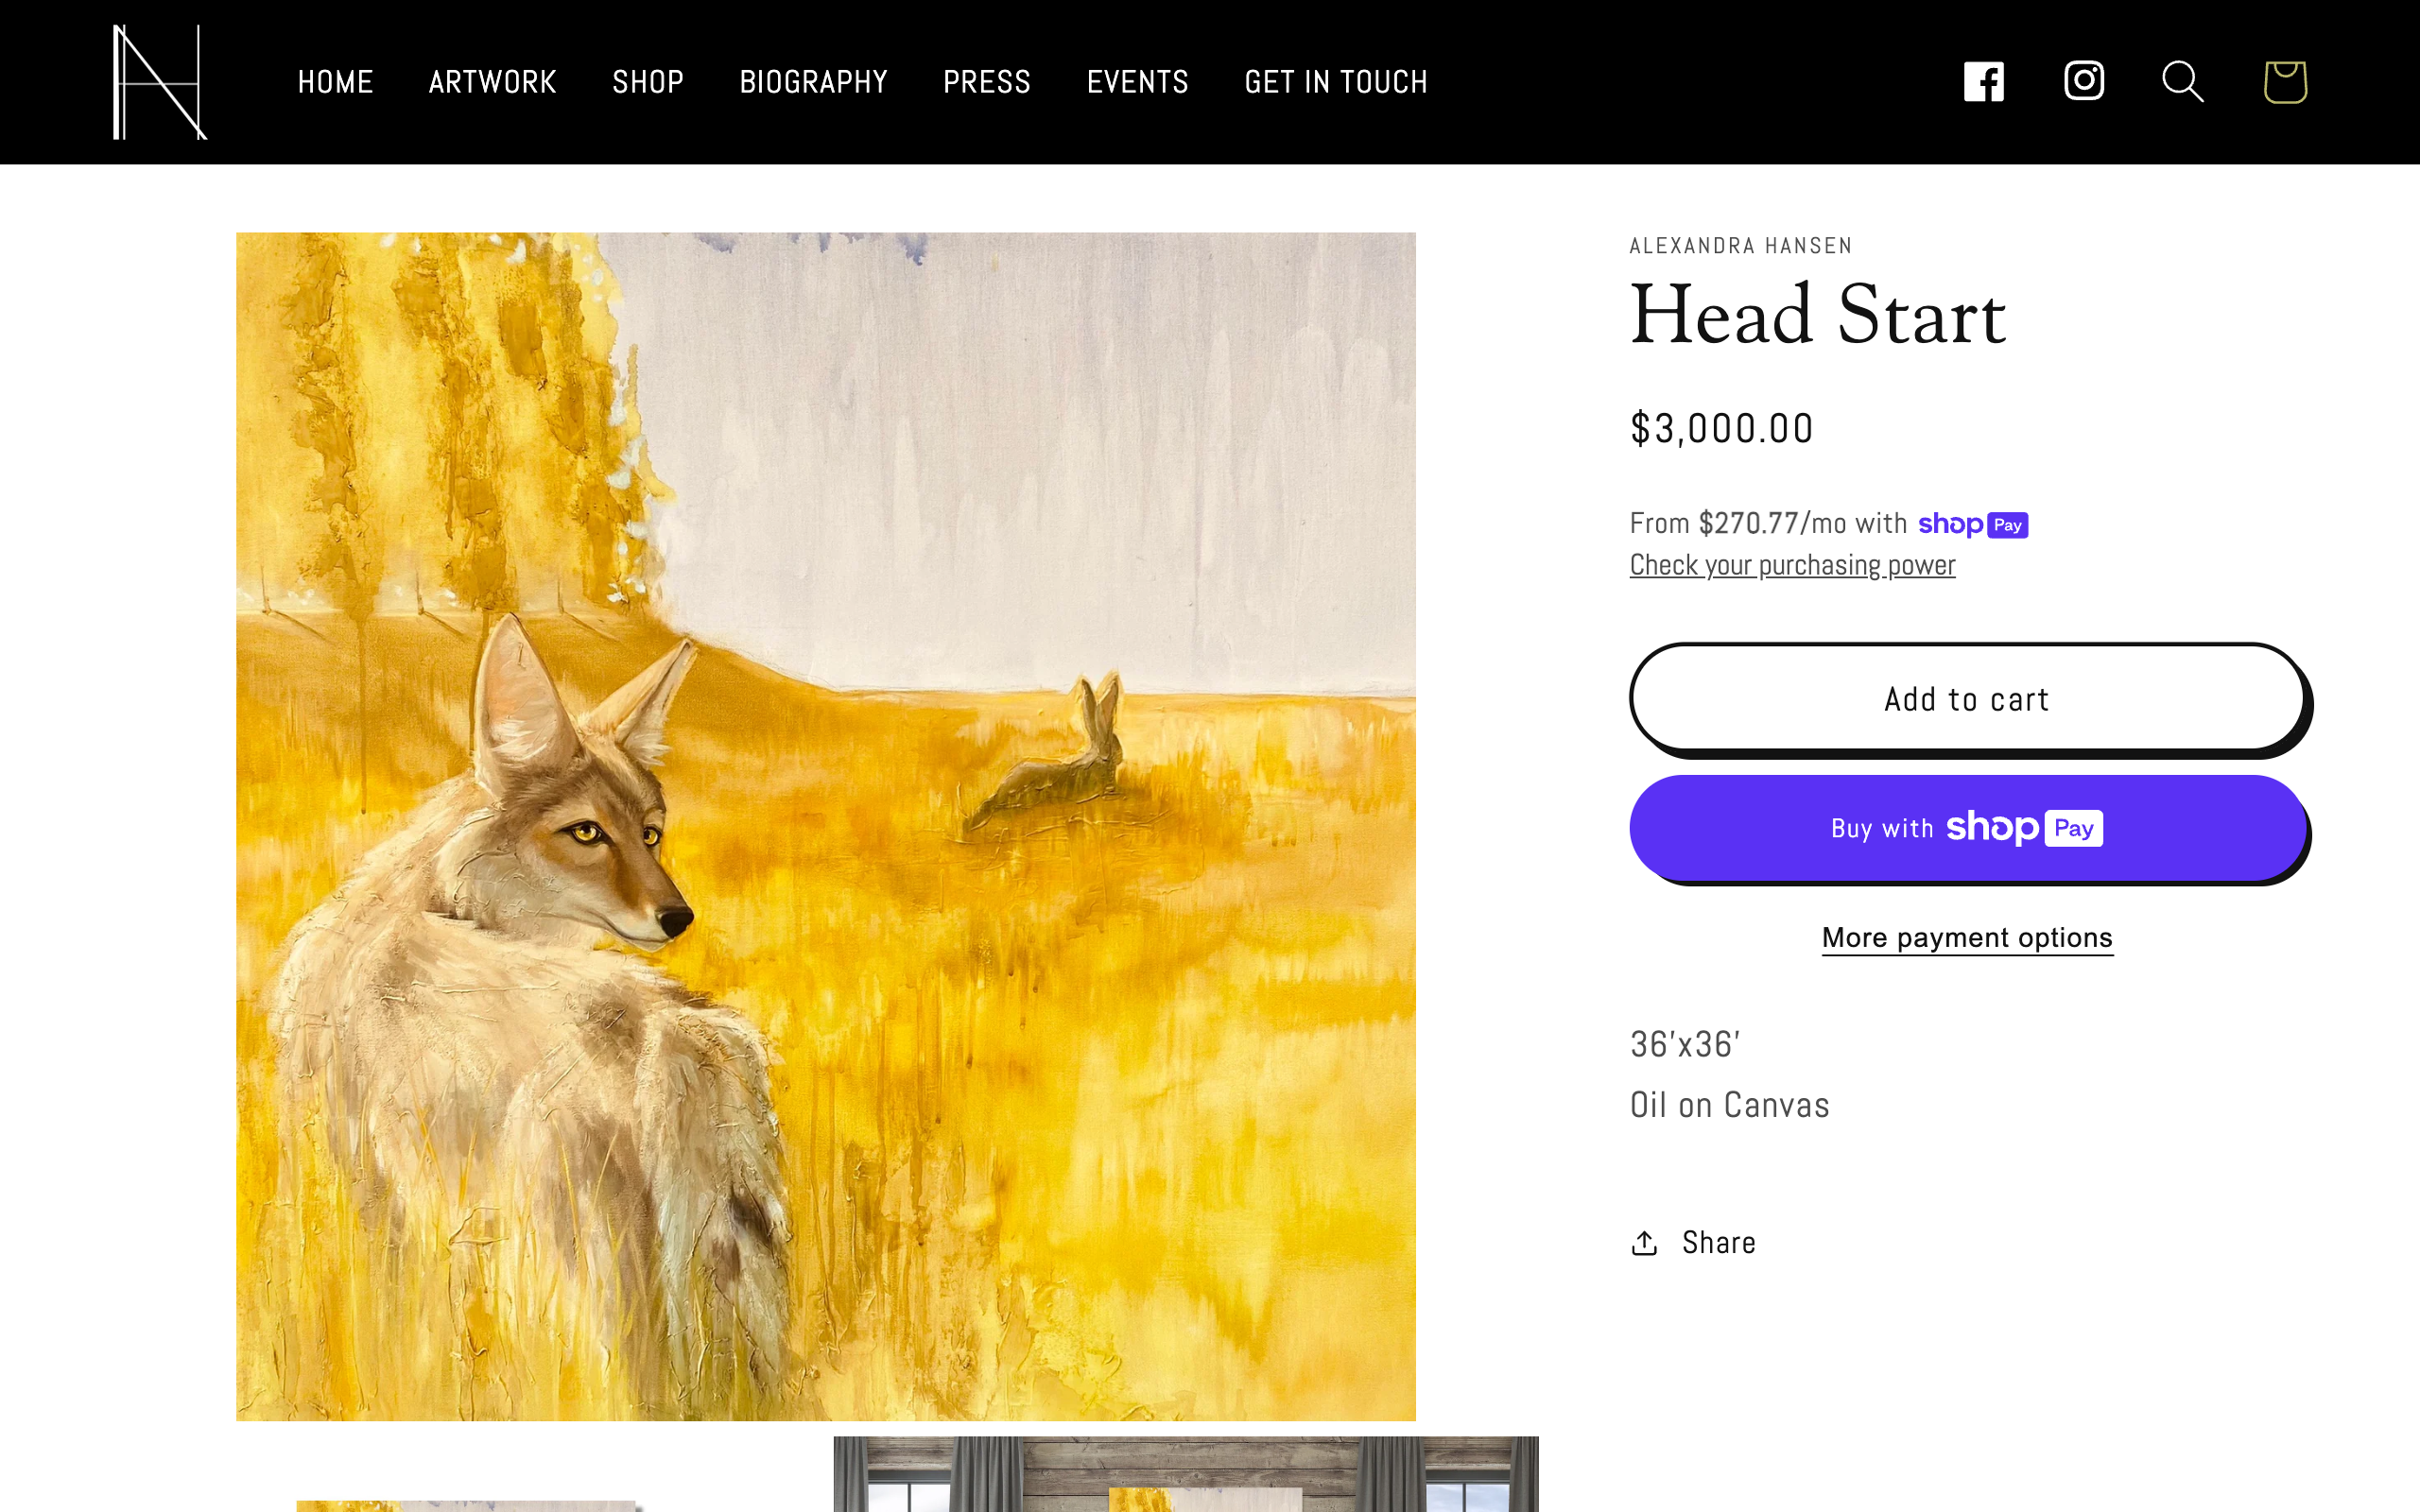Click Check your purchasing power link
Viewport: 2420px width, 1512px height.
(x=1791, y=564)
